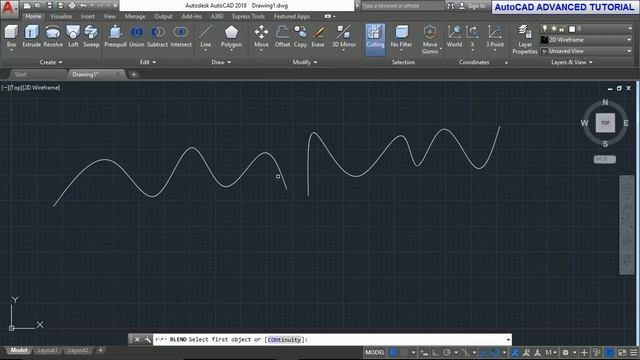Click the New drawing quick access icon

[27, 6]
